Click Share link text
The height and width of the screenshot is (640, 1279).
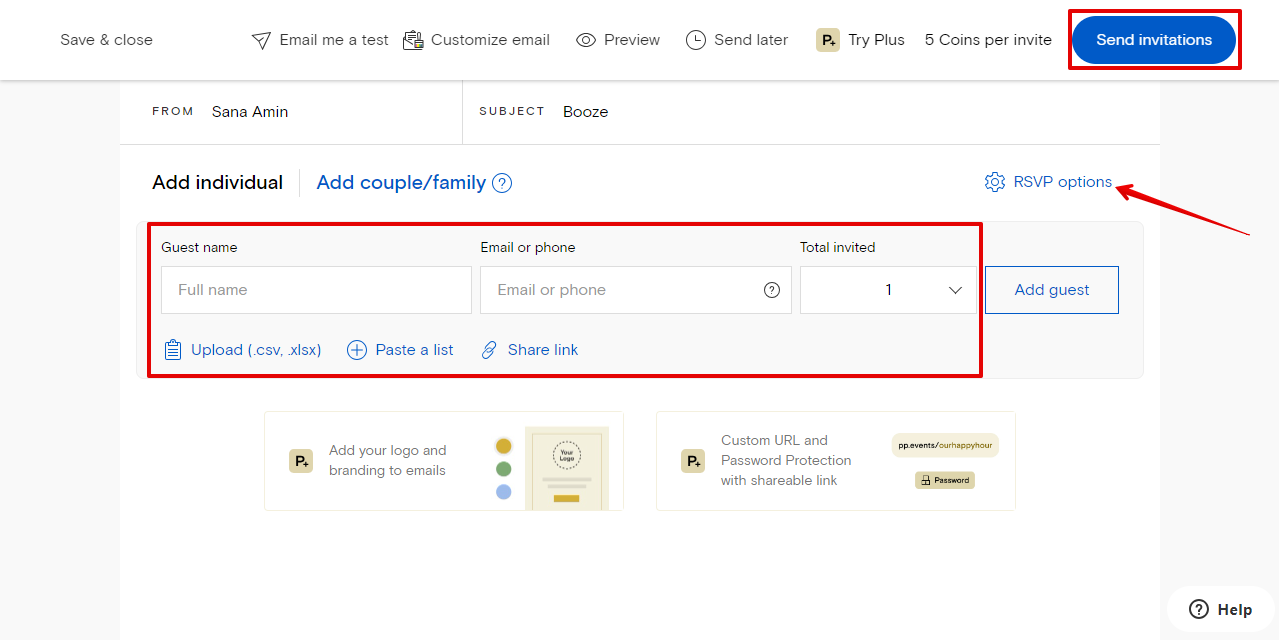coord(543,350)
